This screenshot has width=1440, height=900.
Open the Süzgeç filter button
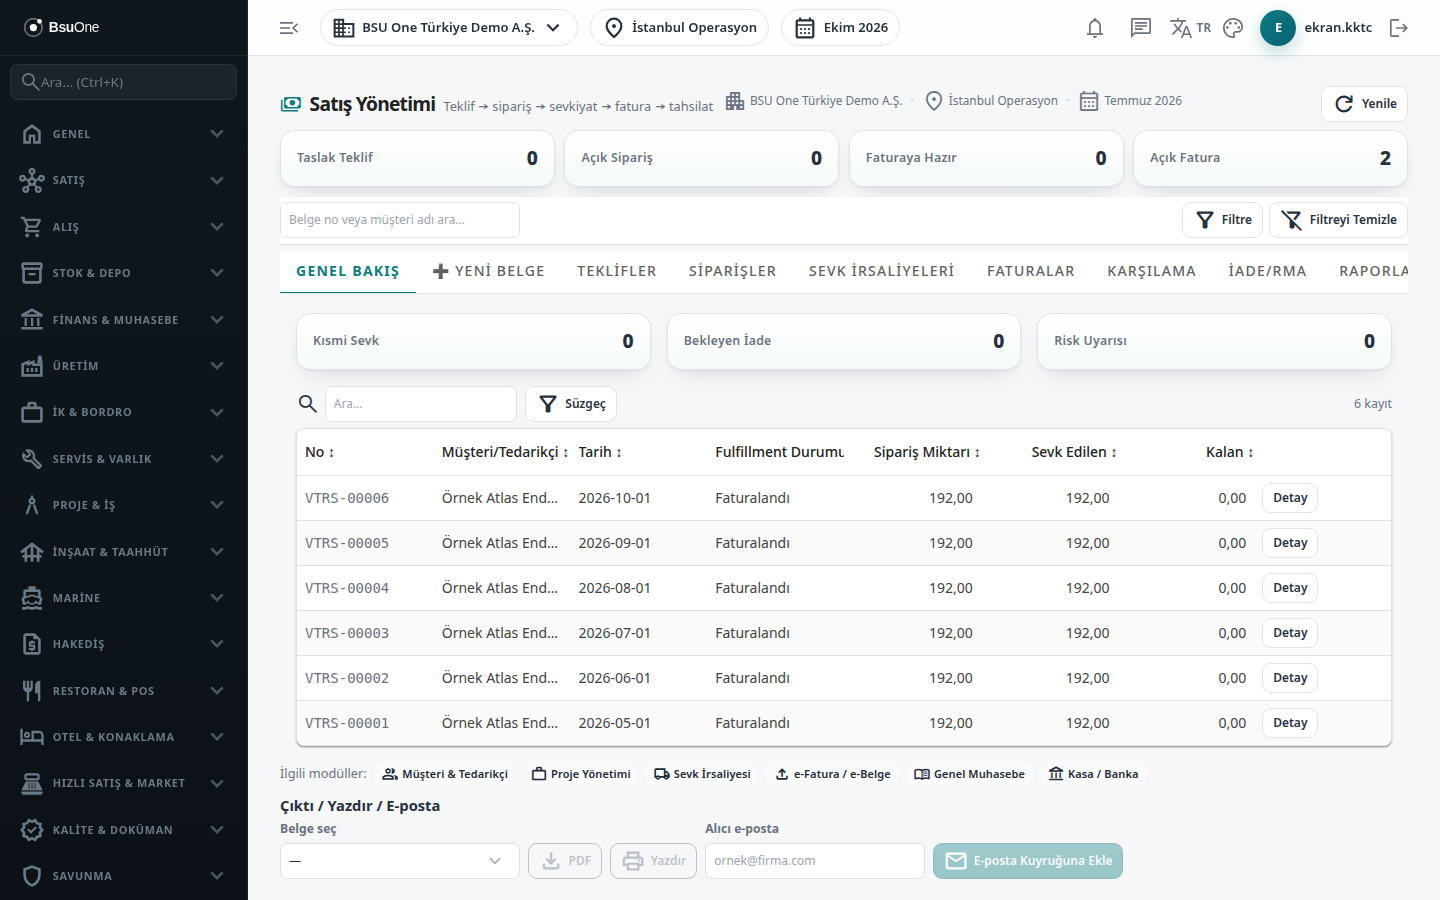571,404
